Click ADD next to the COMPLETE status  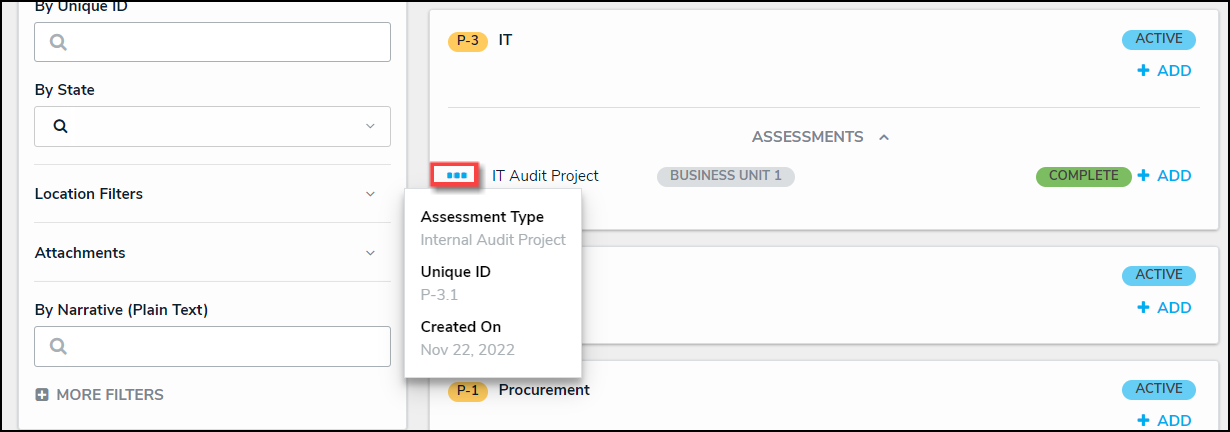click(1165, 176)
